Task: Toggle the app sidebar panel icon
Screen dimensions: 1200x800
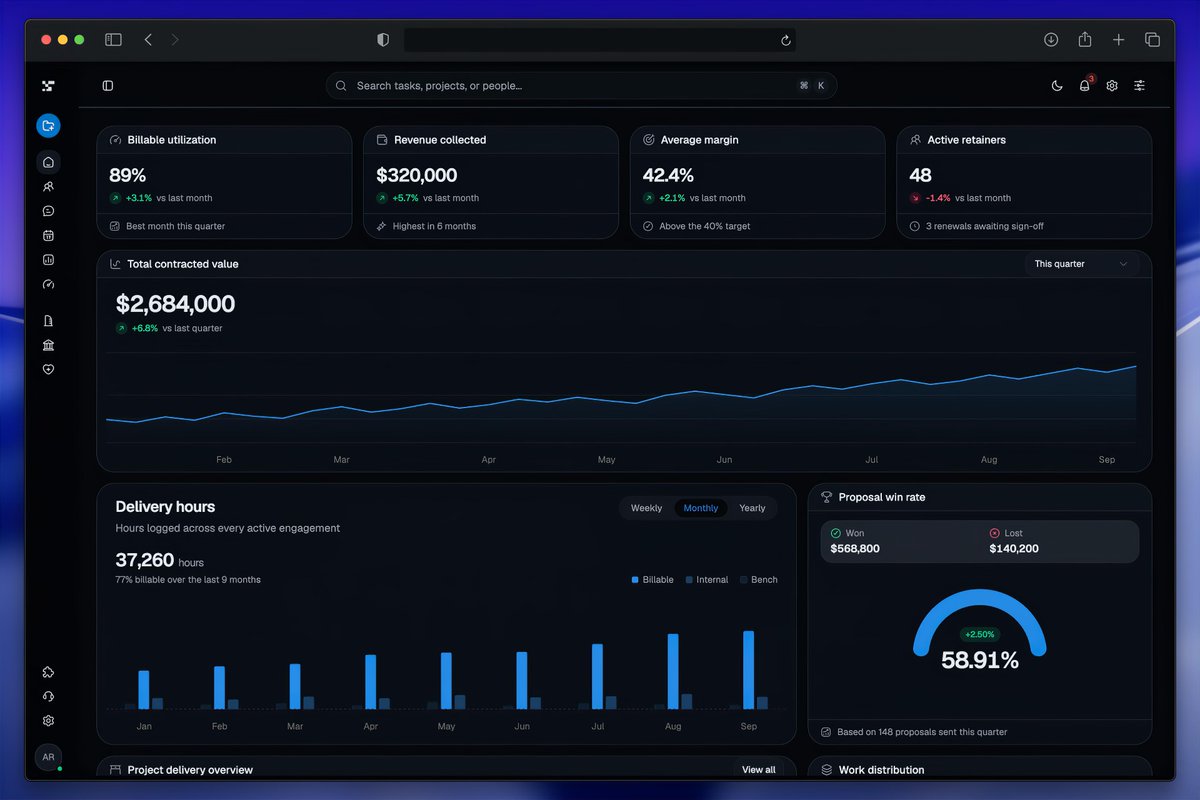Action: 108,86
